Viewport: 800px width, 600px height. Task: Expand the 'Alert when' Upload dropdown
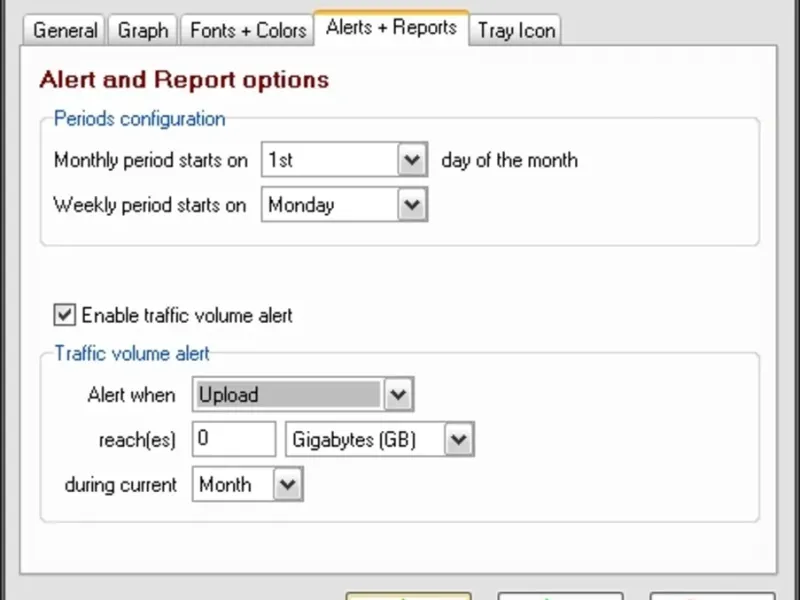398,395
